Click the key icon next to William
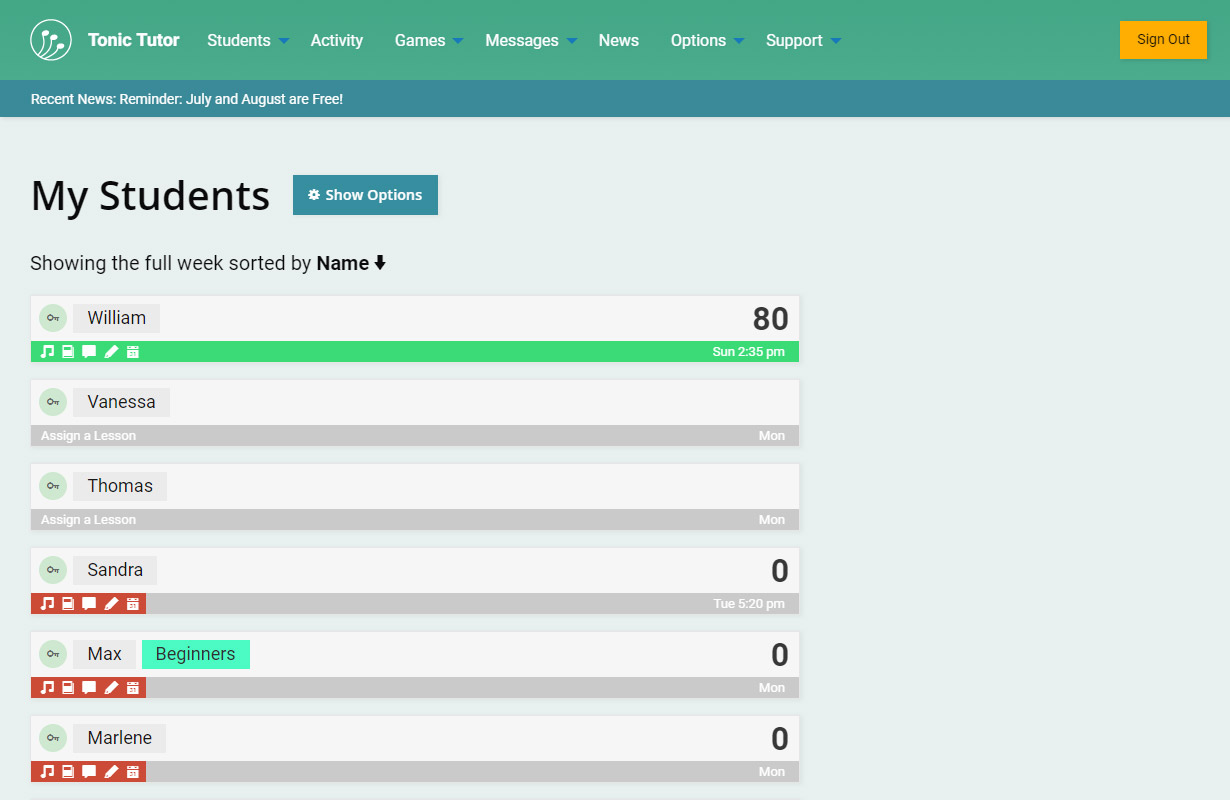Screen dimensions: 1230x800 tap(53, 318)
